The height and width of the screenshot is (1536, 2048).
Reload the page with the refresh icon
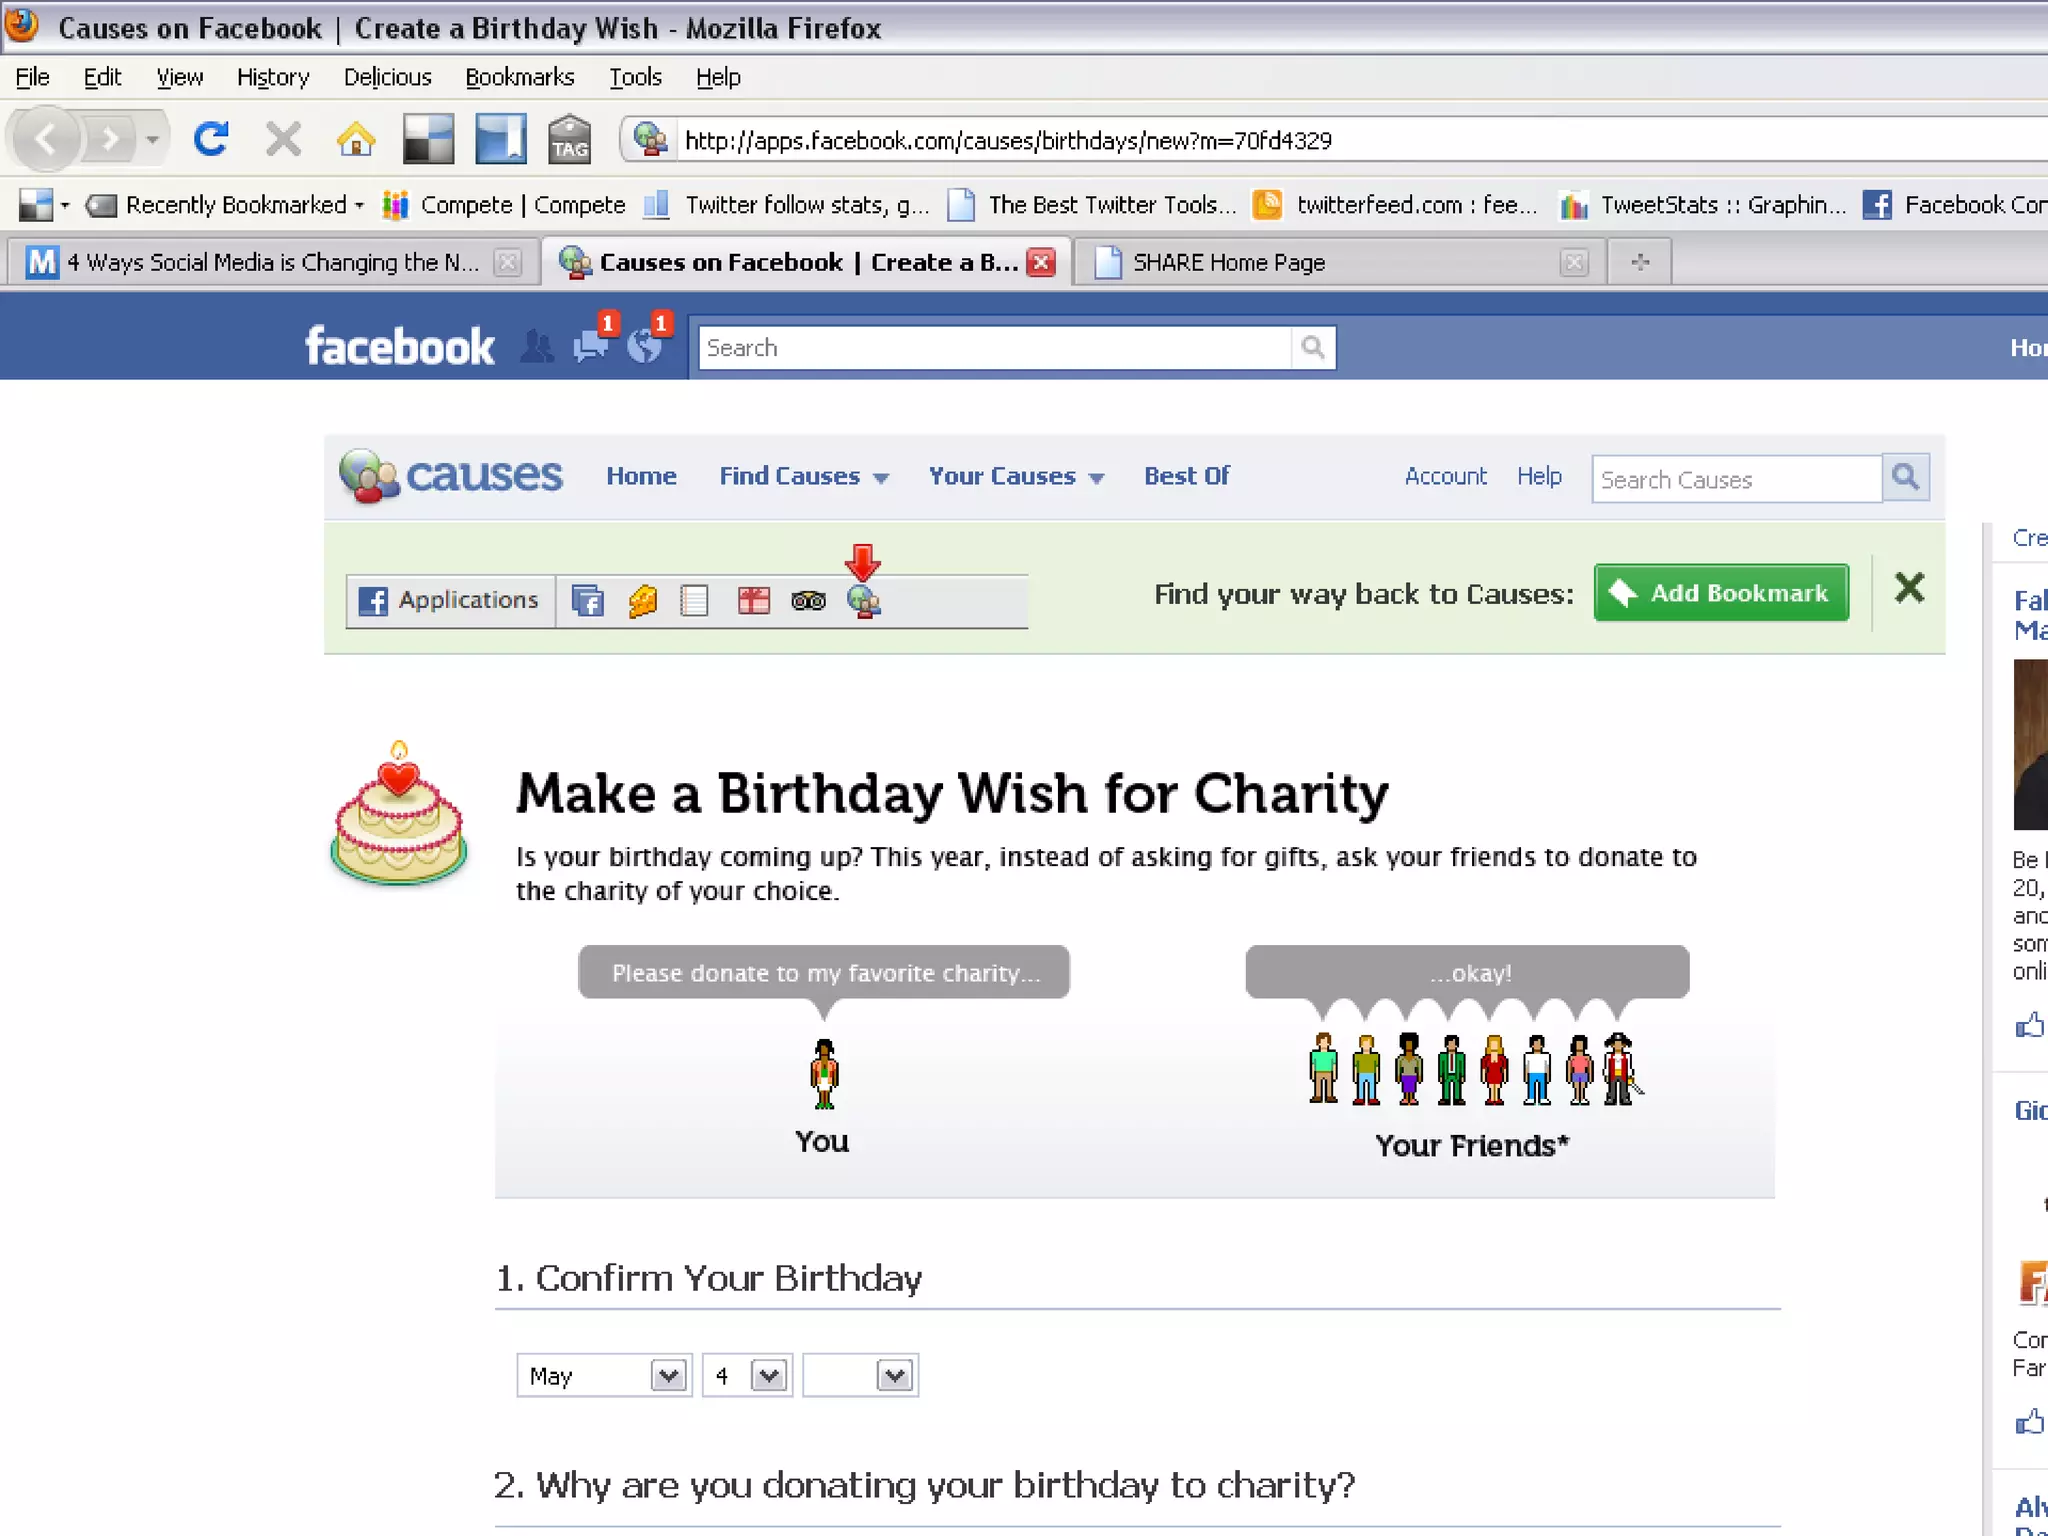(x=211, y=139)
